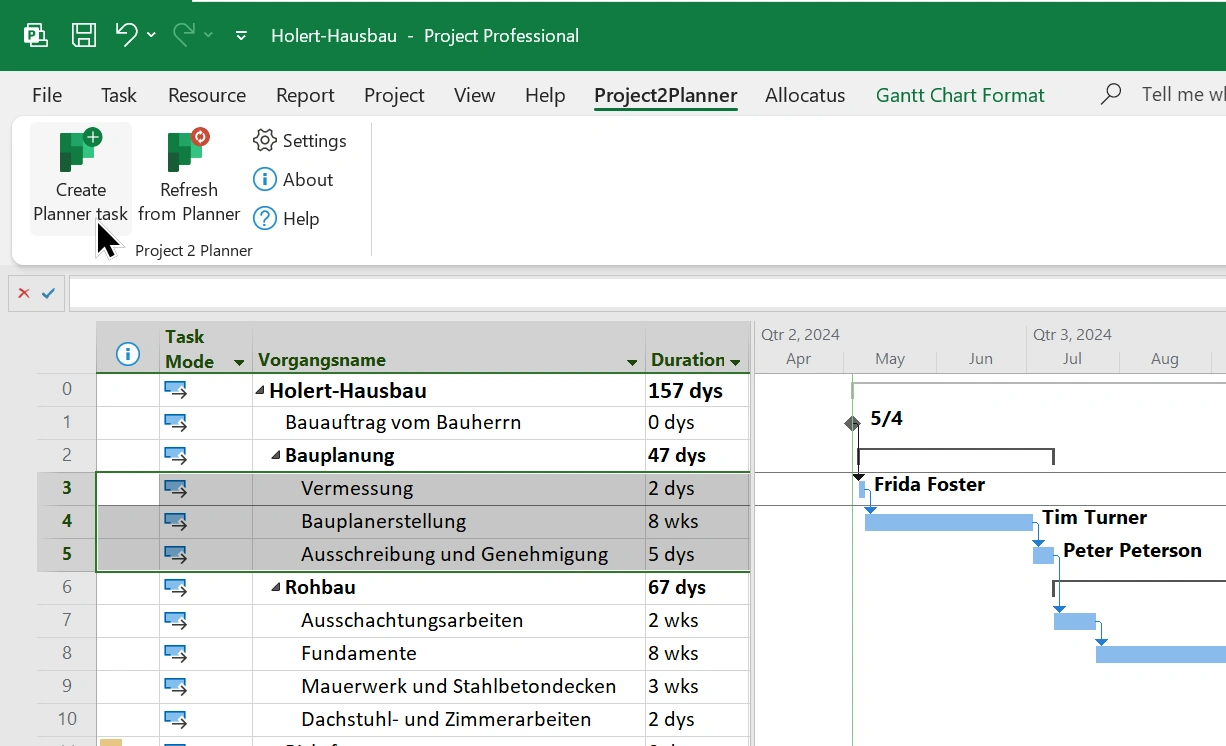Open the Vorgangsname column filter dropdown
Image resolution: width=1226 pixels, height=746 pixels.
click(x=632, y=362)
